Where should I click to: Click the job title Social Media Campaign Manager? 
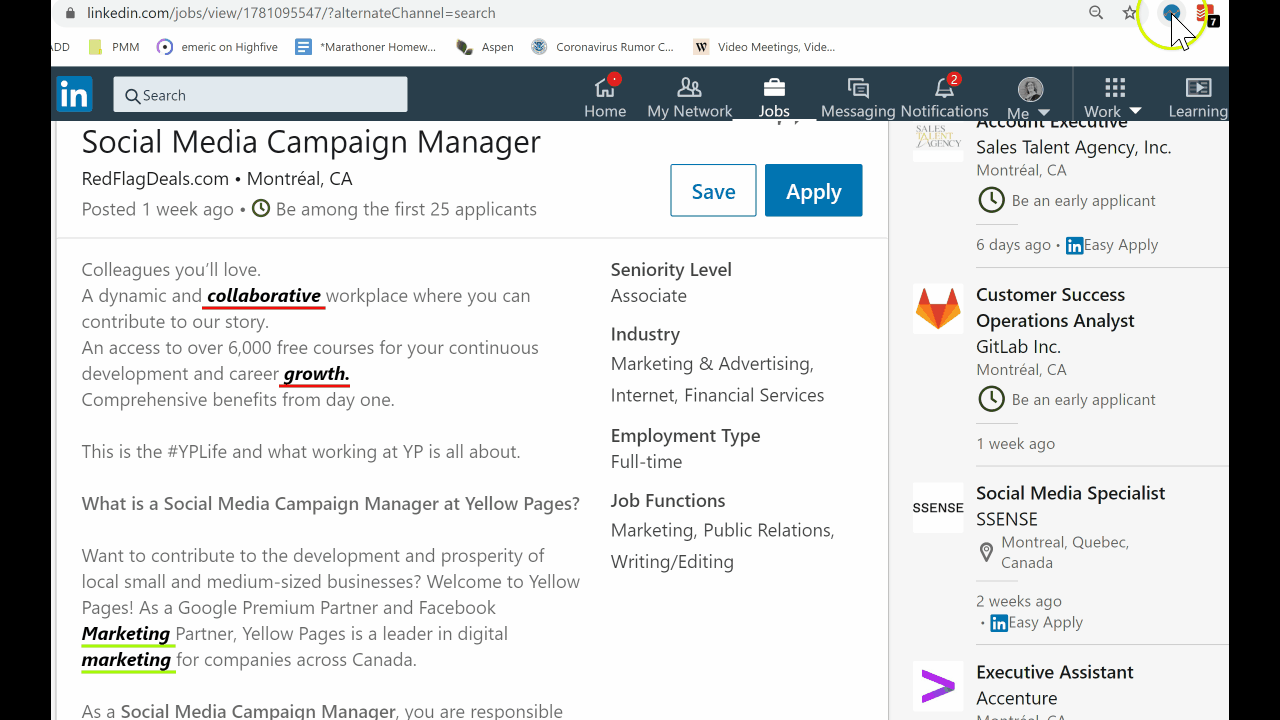coord(311,142)
